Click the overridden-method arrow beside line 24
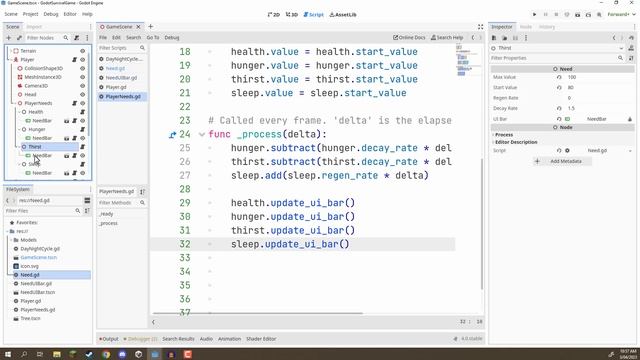This screenshot has height=360, width=640. (x=172, y=135)
